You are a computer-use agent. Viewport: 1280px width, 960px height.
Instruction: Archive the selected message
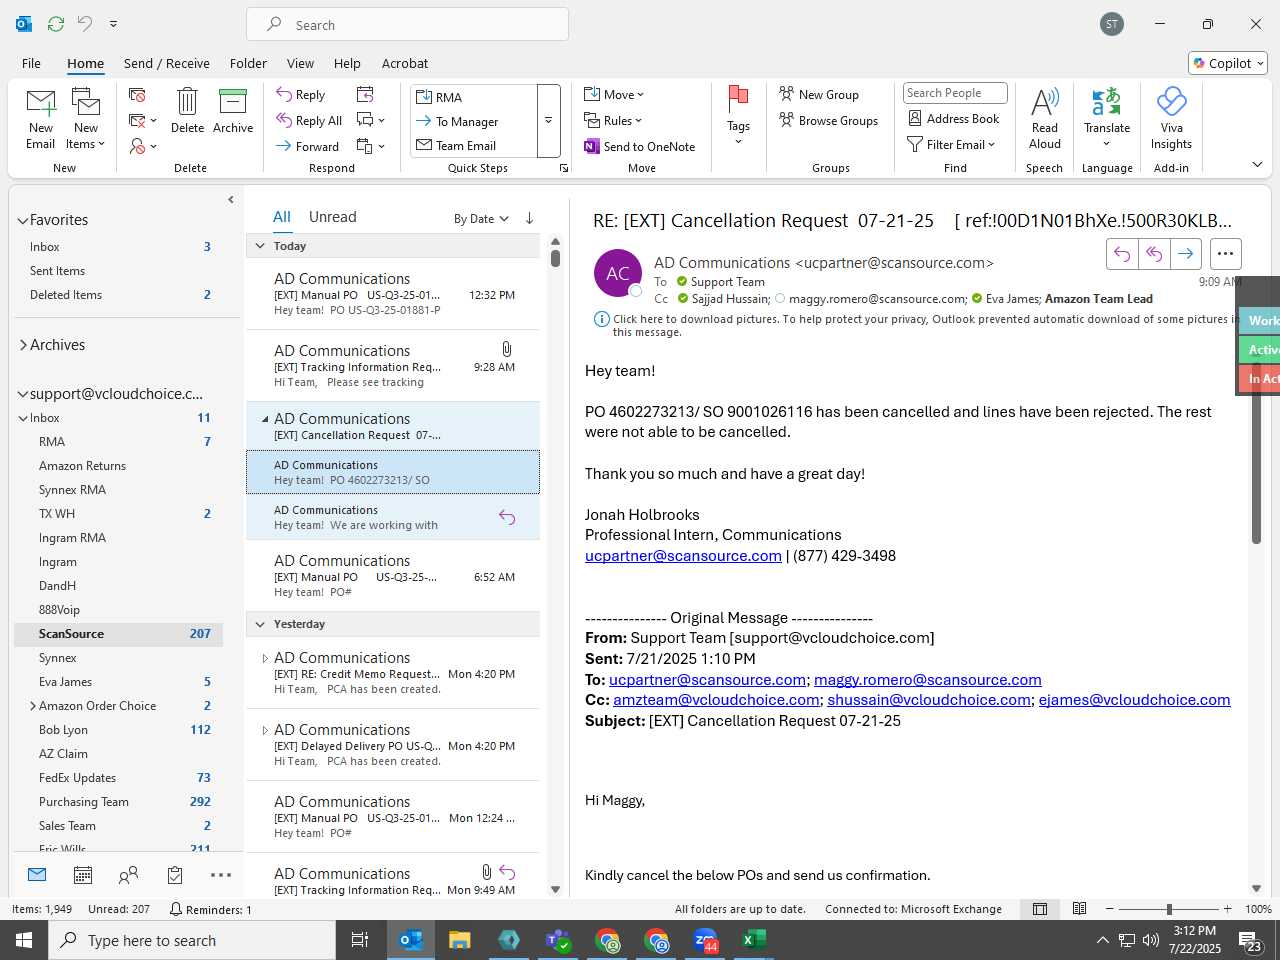233,112
